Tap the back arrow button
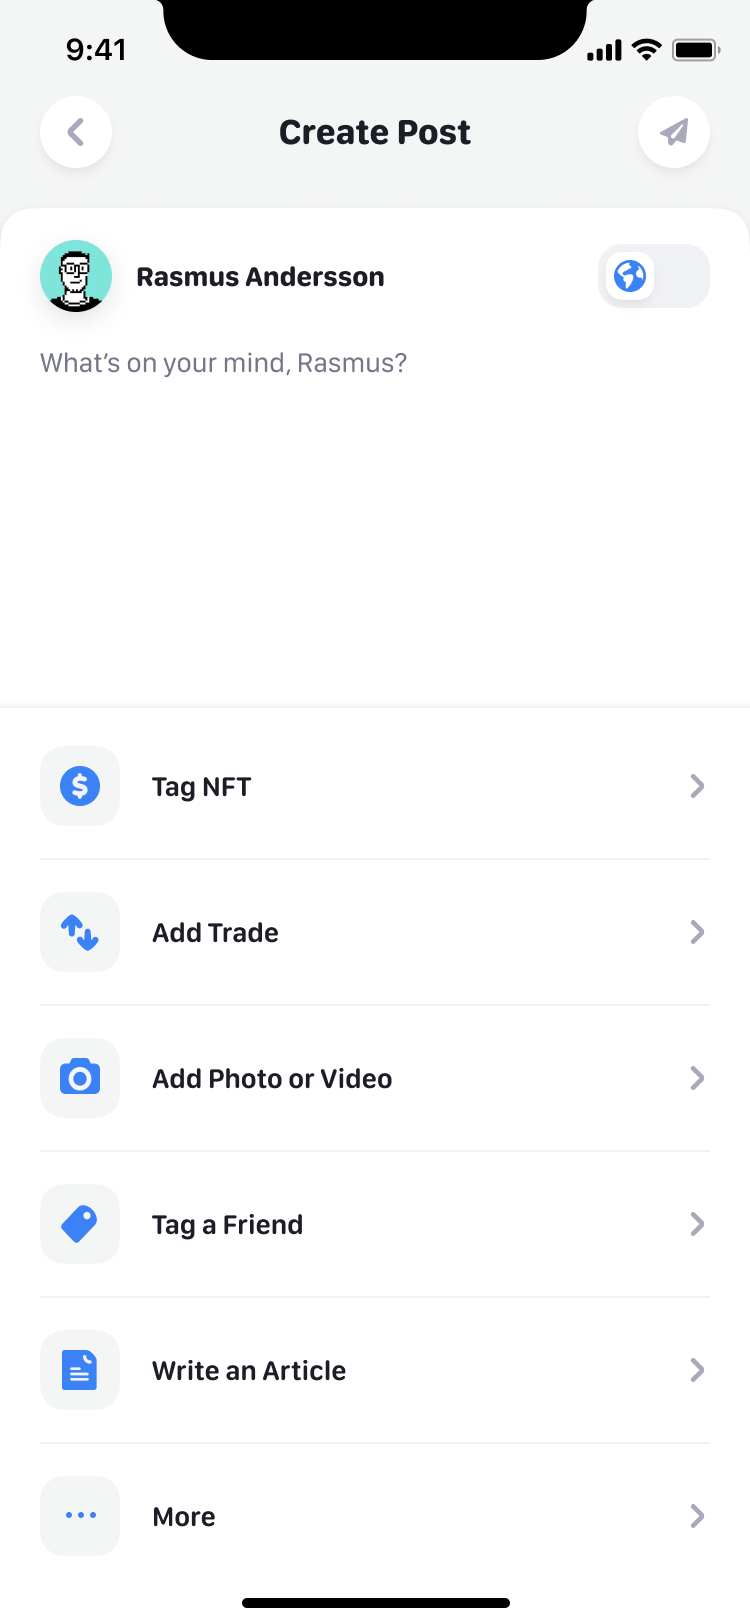 pos(76,132)
